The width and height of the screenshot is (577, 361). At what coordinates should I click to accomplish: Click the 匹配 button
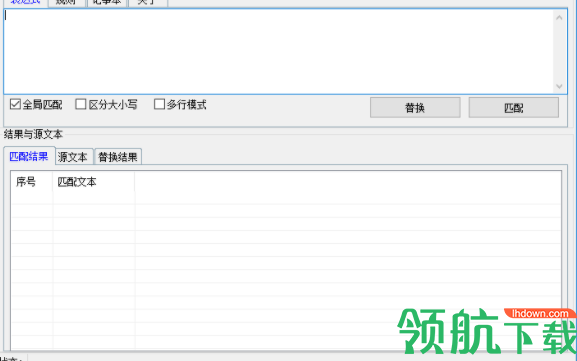(514, 108)
